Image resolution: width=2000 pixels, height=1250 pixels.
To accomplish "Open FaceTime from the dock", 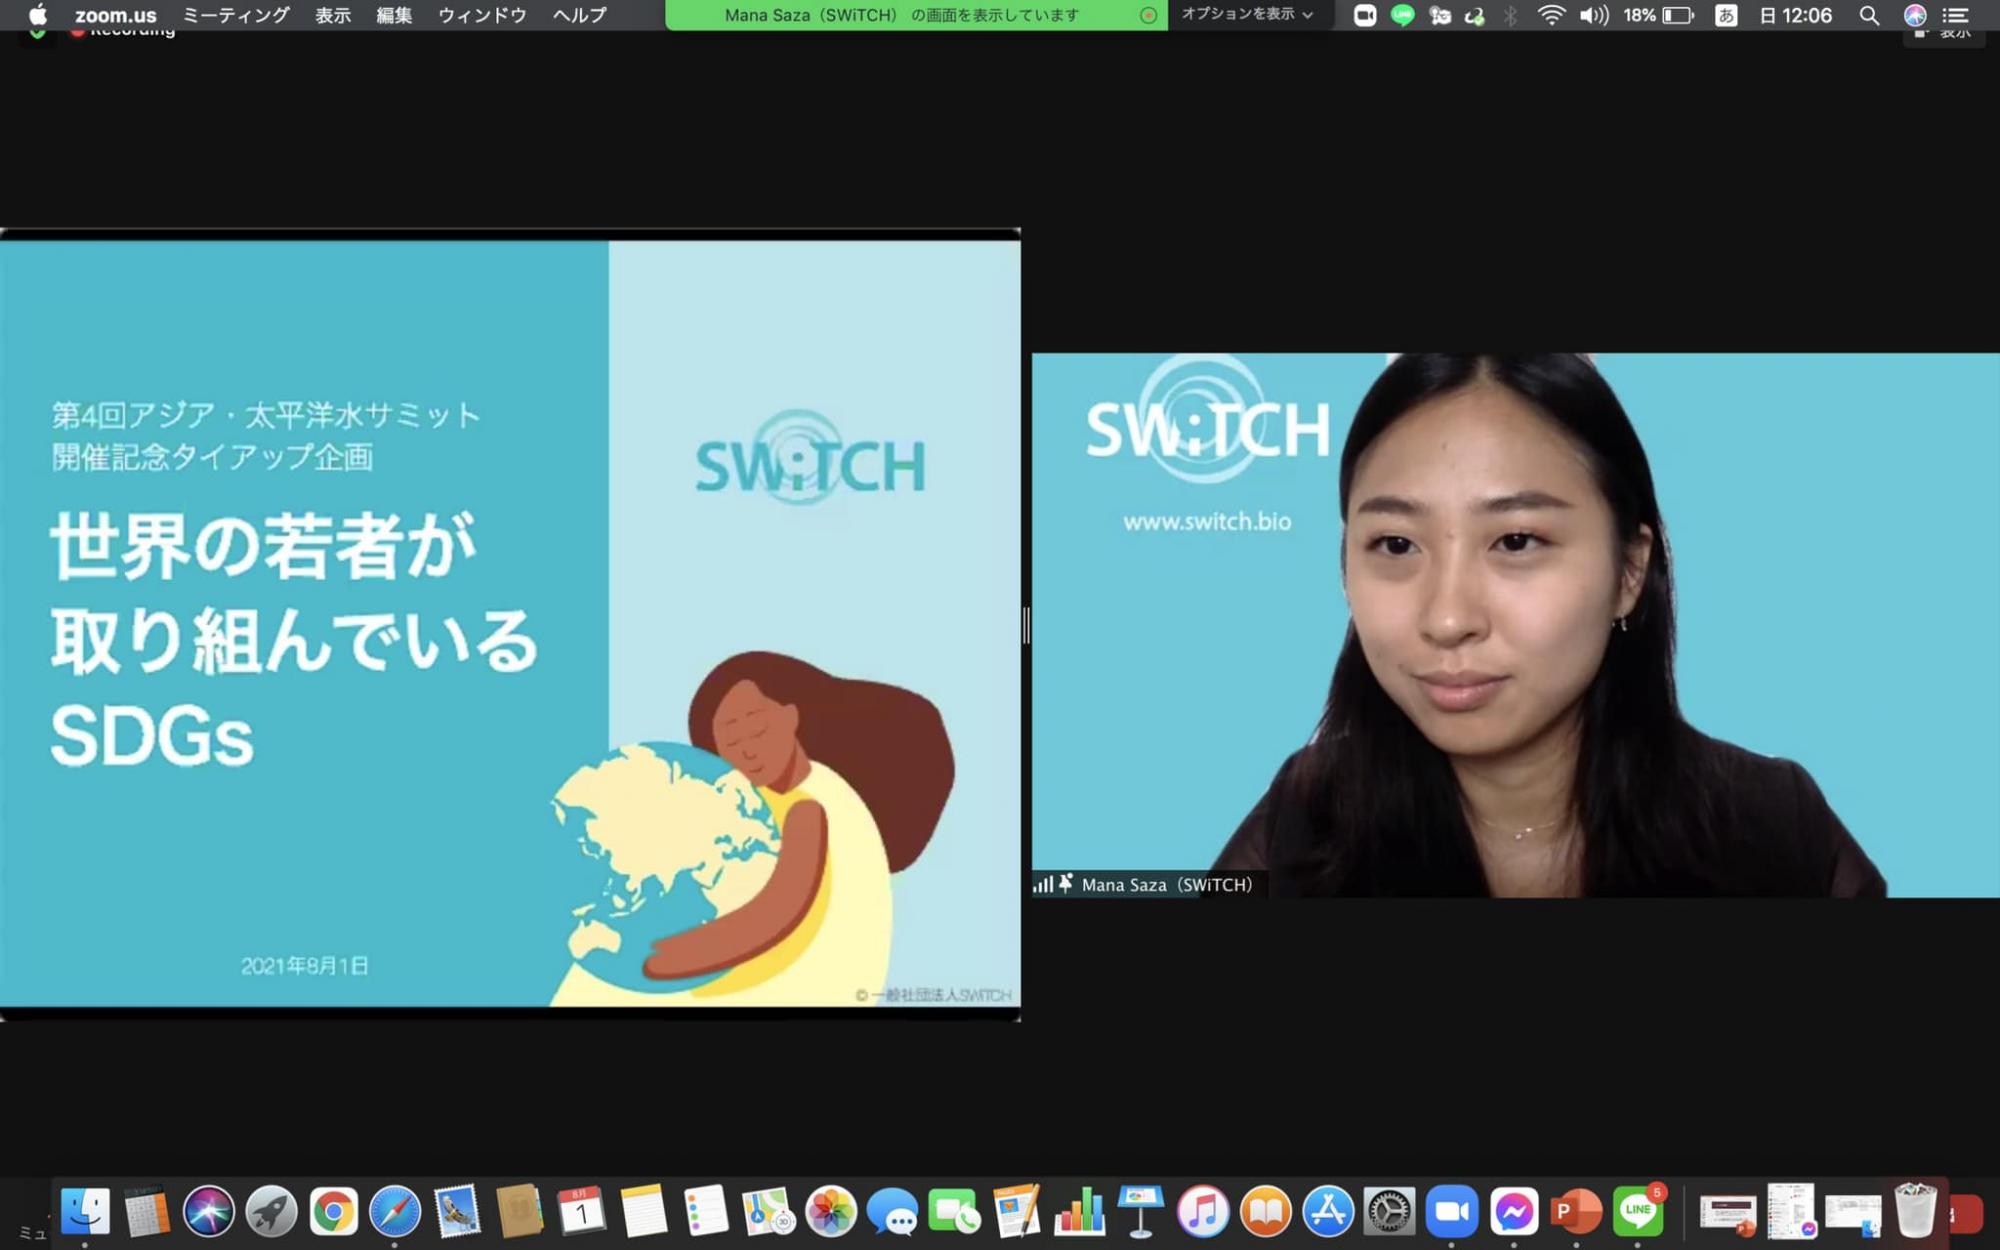I will [954, 1211].
